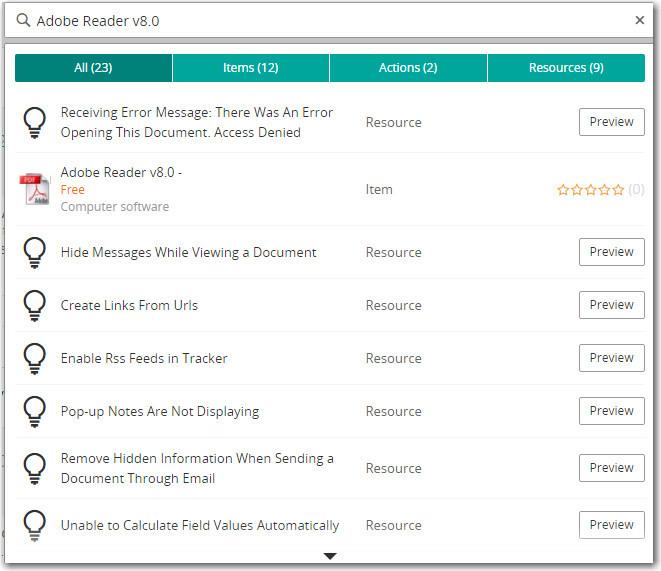Show the Resources (9) tab
This screenshot has width=661, height=571.
pyautogui.click(x=566, y=68)
